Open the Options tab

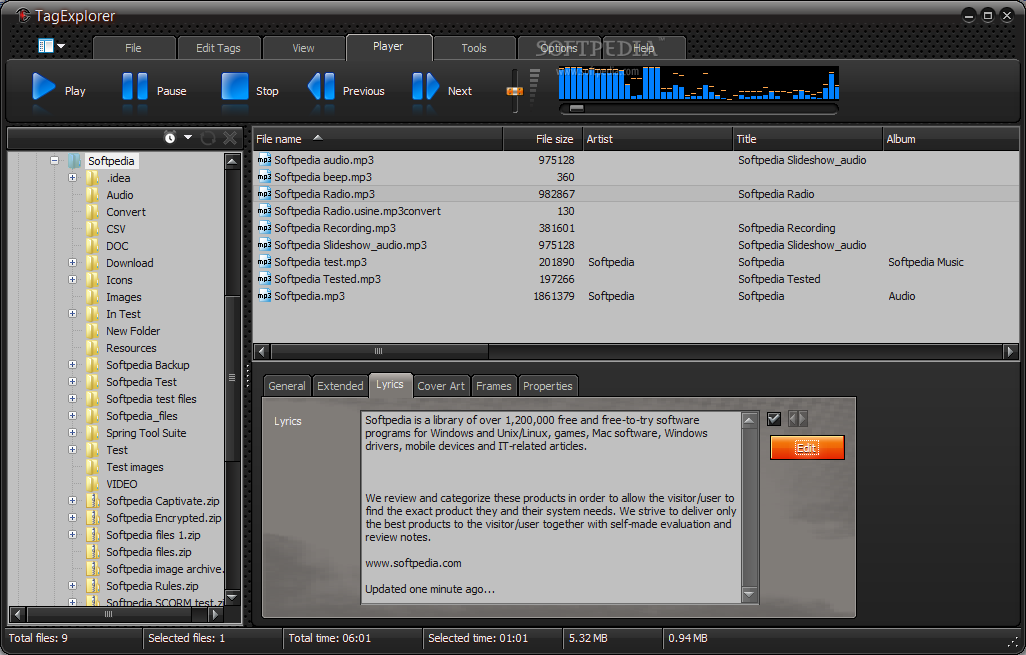pyautogui.click(x=559, y=48)
